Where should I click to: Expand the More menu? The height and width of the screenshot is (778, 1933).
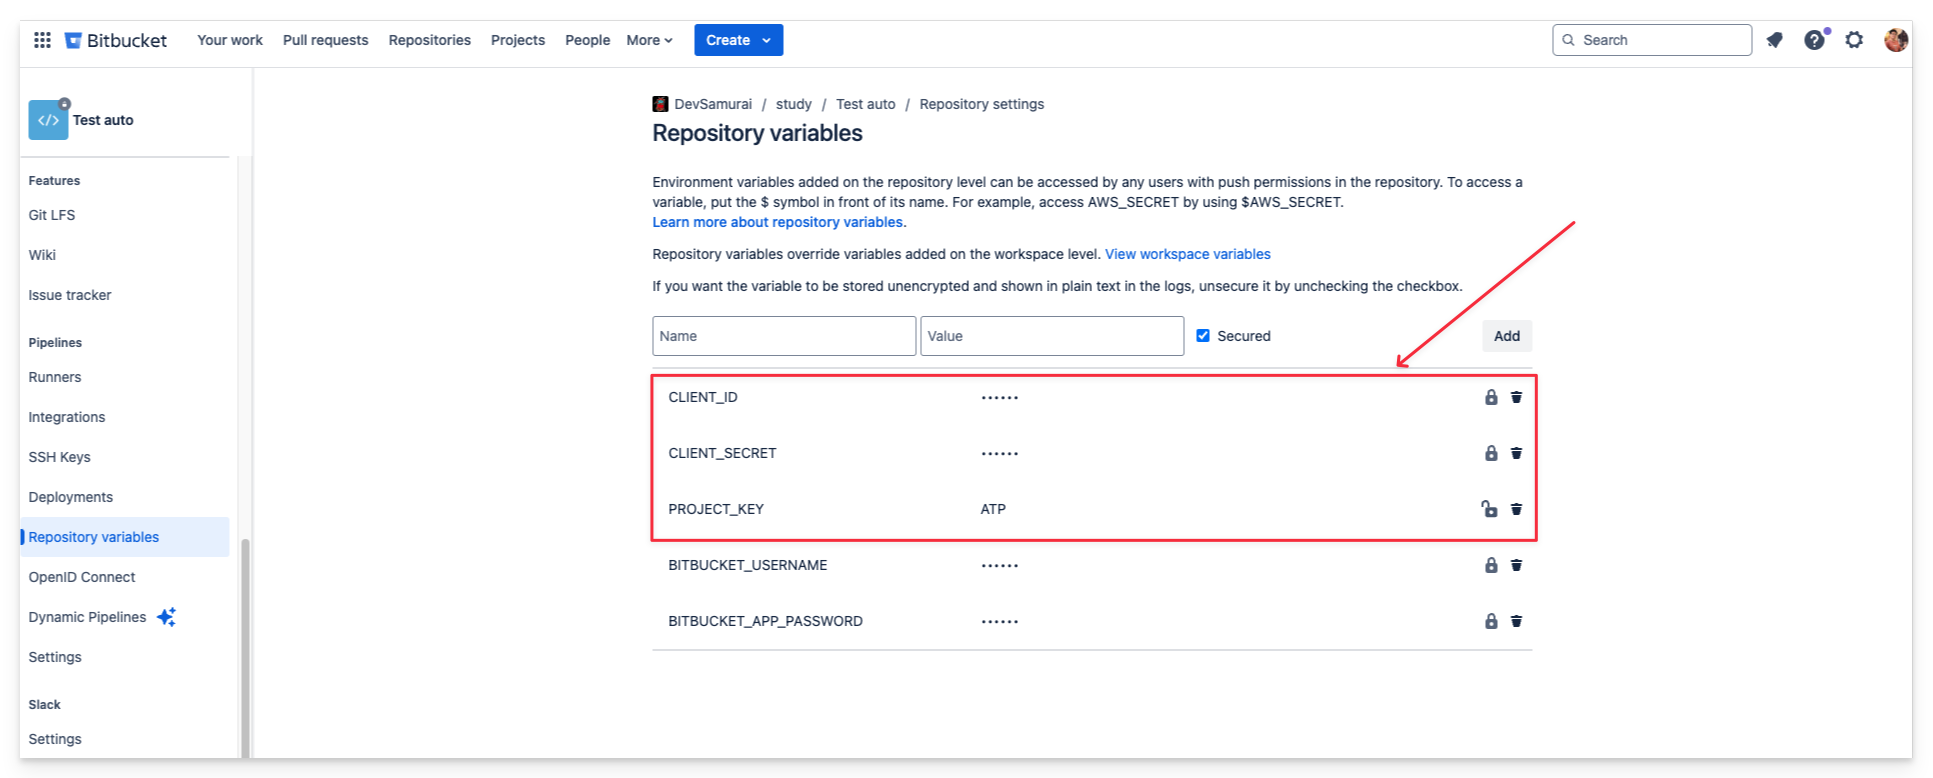(x=649, y=40)
